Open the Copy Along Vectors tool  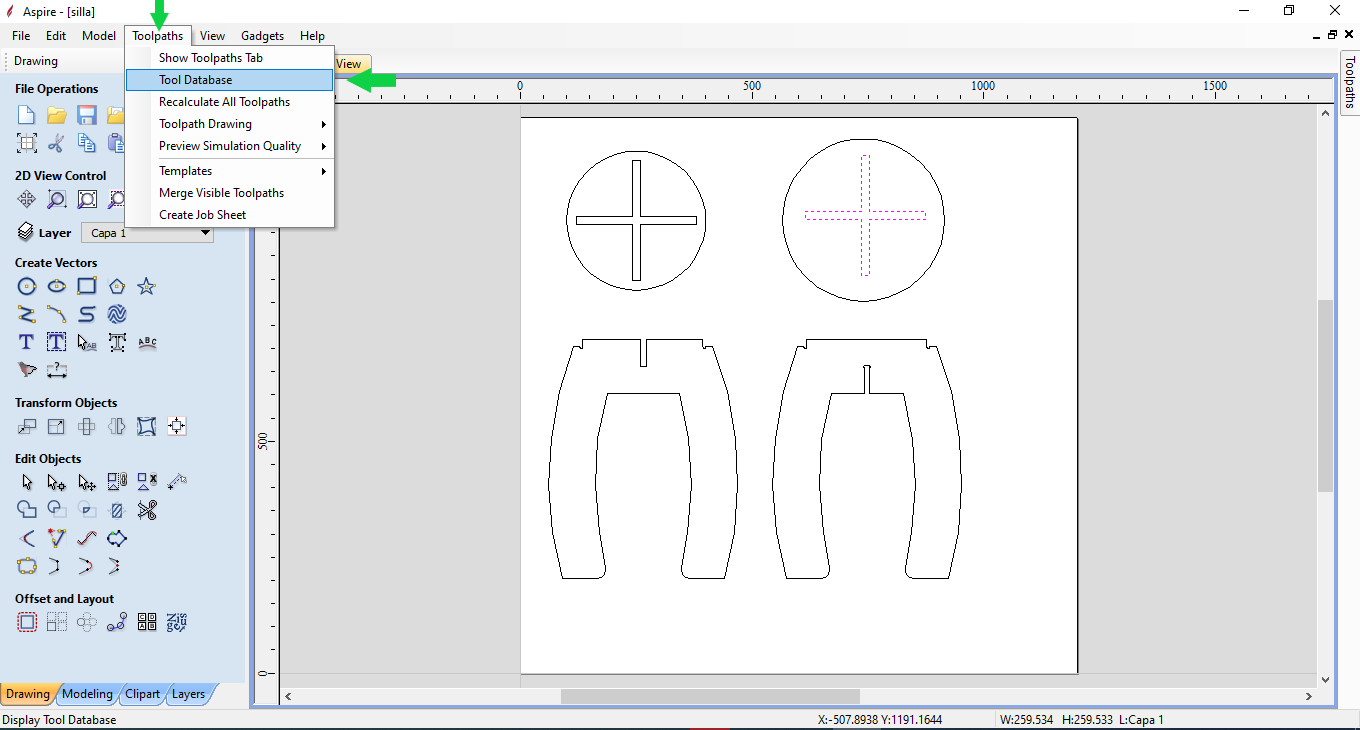tap(117, 623)
